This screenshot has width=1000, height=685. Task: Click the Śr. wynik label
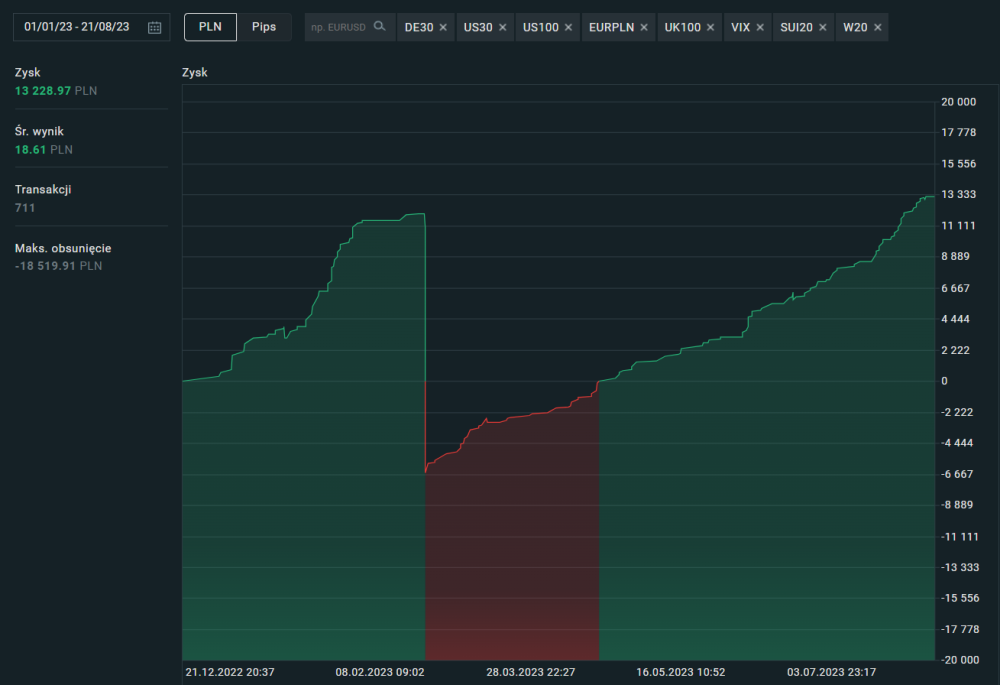coord(39,131)
